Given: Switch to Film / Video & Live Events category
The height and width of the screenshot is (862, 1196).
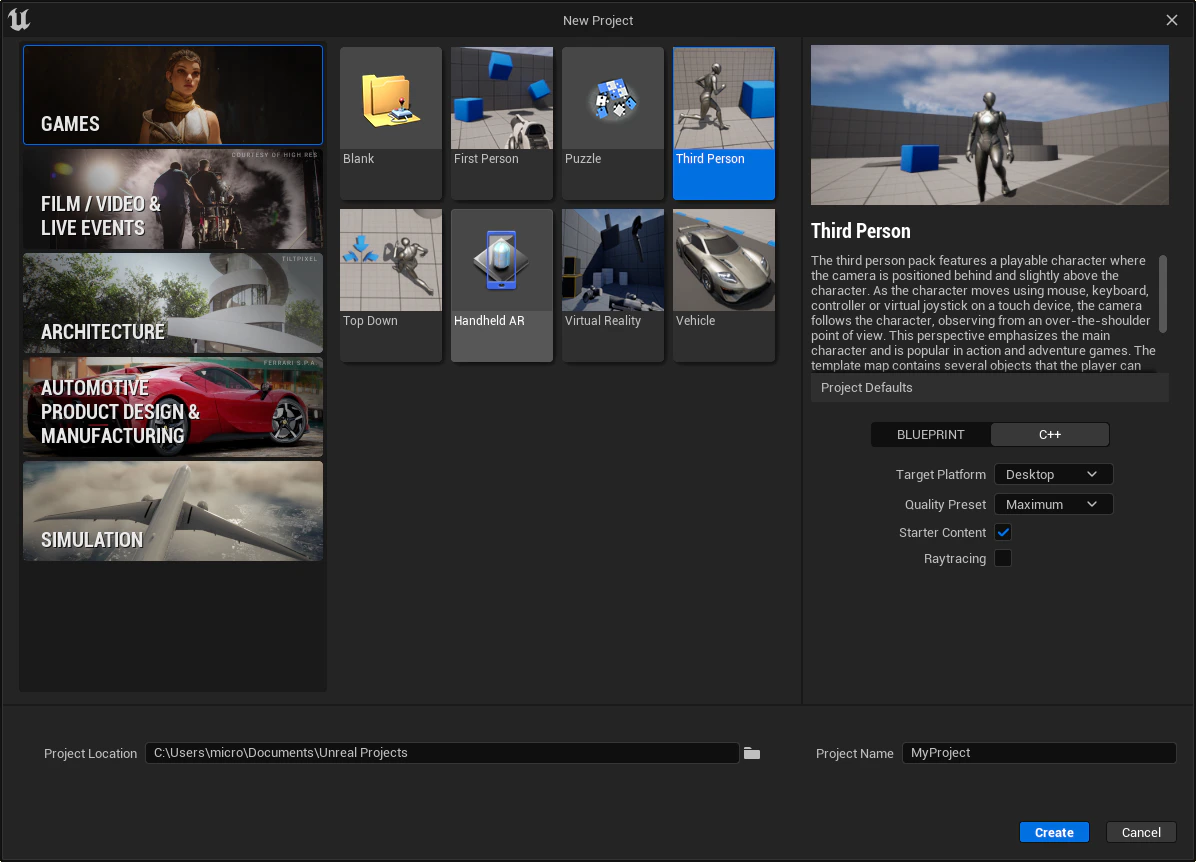Looking at the screenshot, I should (172, 199).
